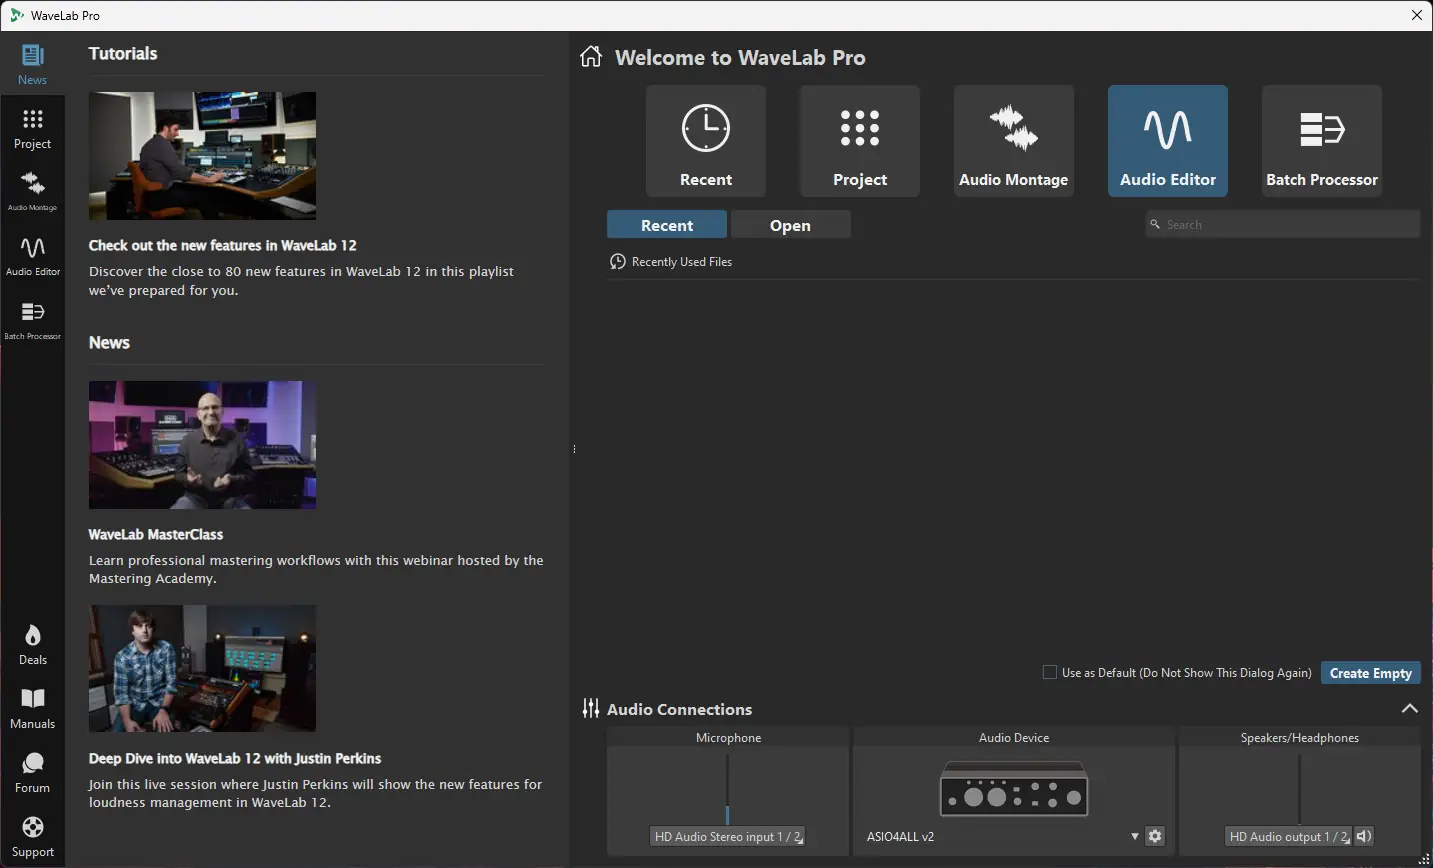
Task: Open the WaveLab MasterClass thumbnail
Action: (202, 445)
